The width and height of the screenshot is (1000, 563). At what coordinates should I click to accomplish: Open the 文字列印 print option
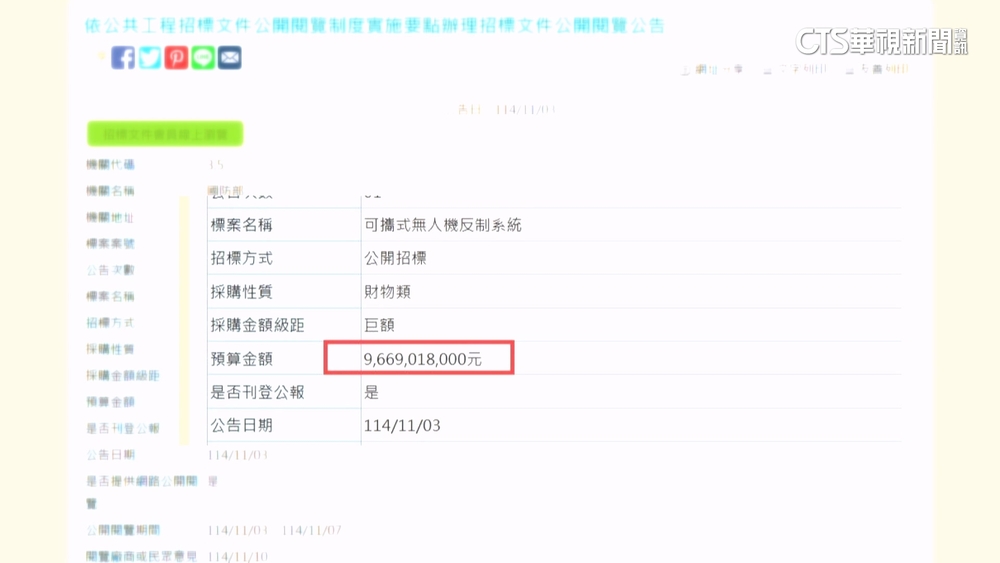coord(795,69)
